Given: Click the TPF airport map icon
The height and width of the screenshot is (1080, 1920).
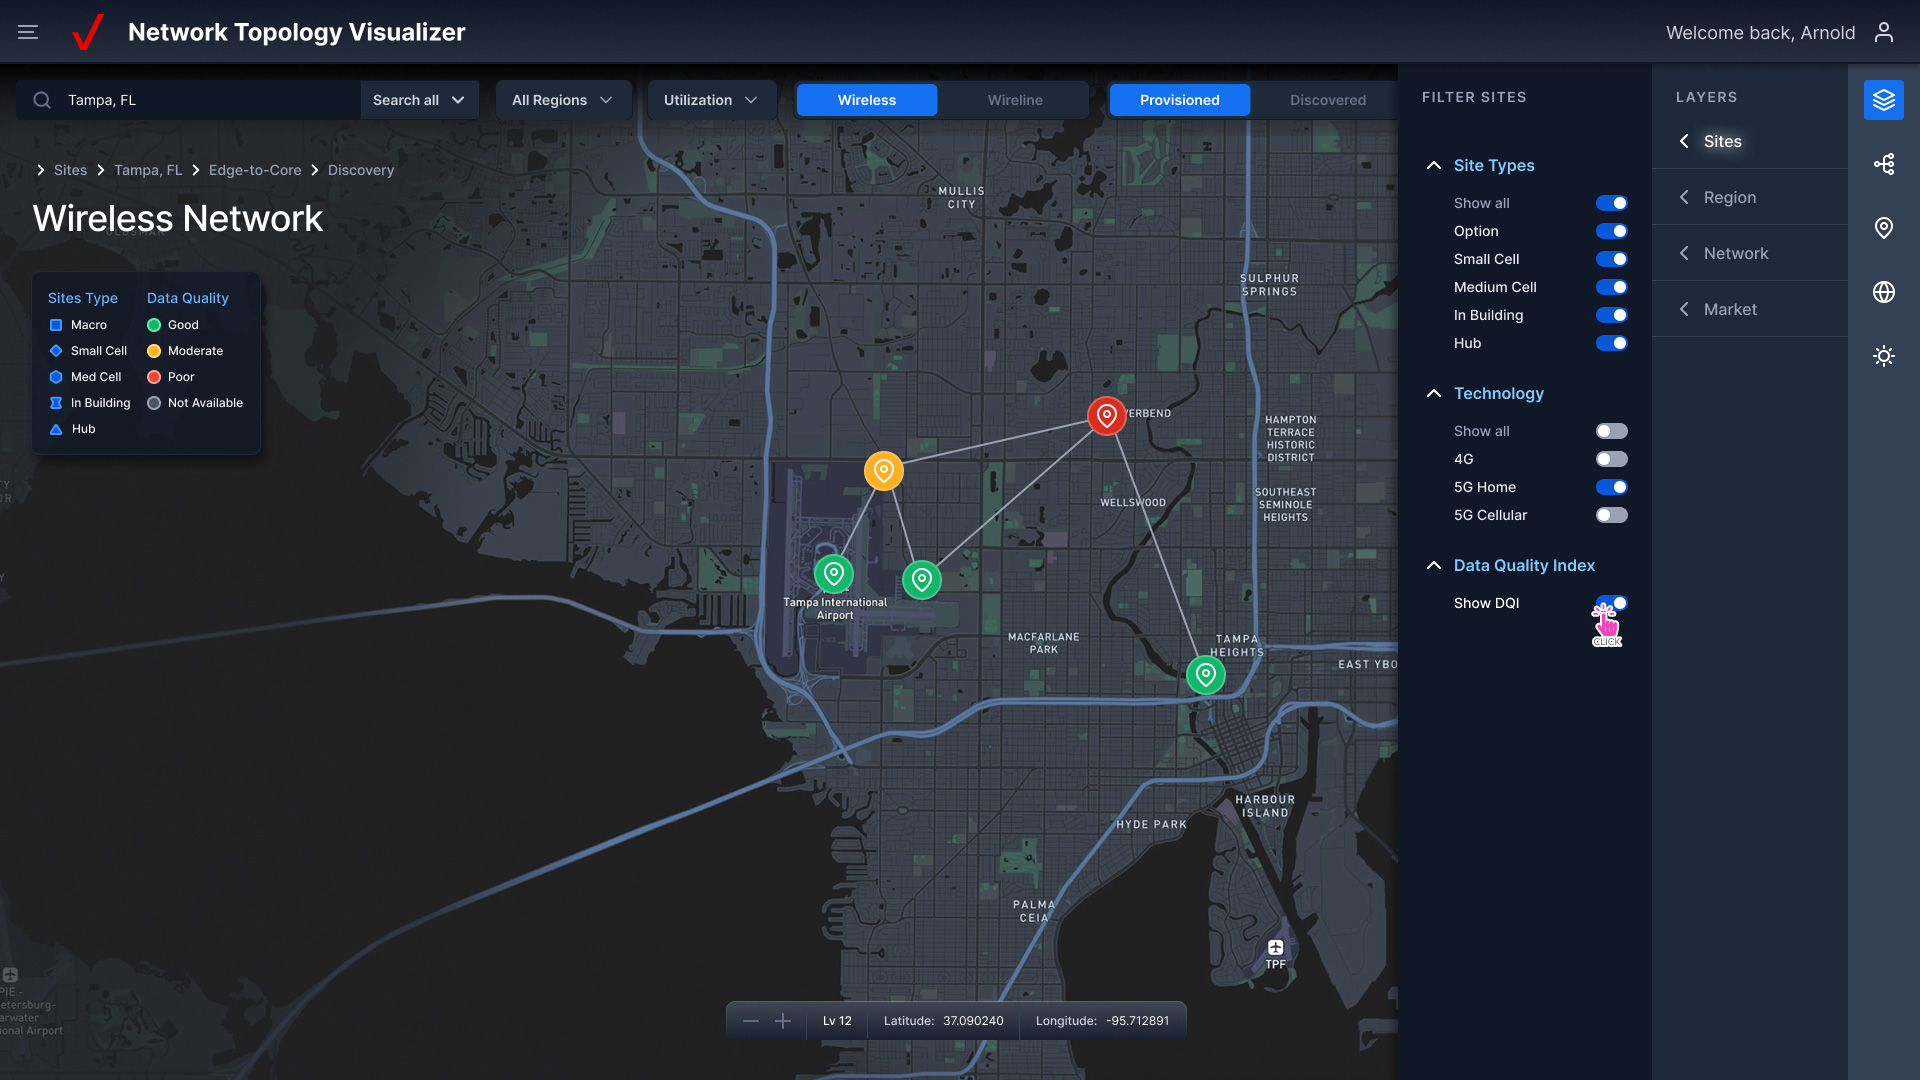Looking at the screenshot, I should tap(1276, 948).
